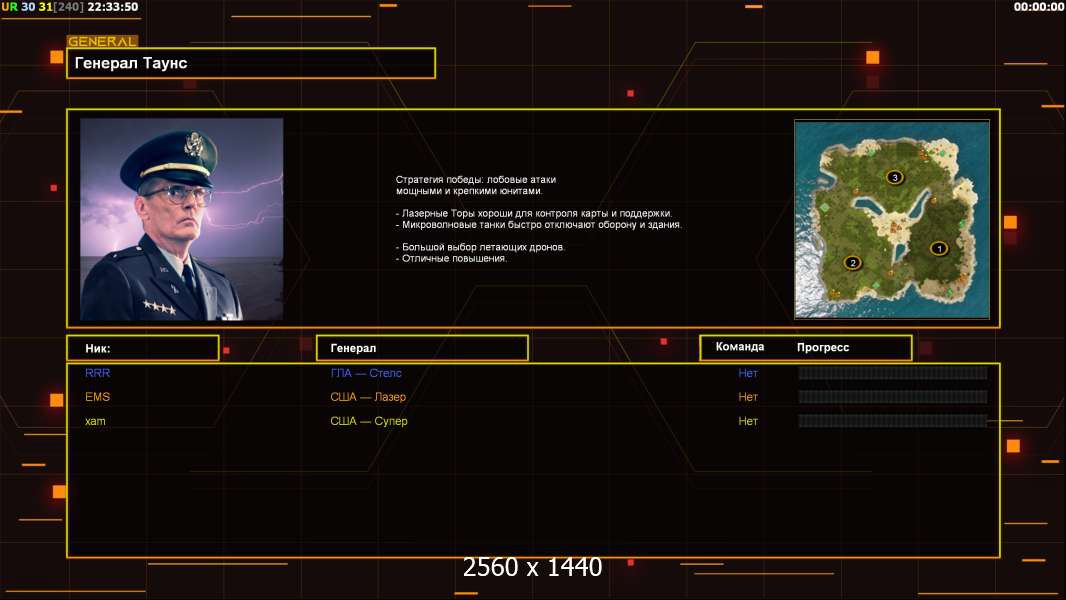The height and width of the screenshot is (600, 1066).
Task: Select player name RRR
Action: [97, 373]
